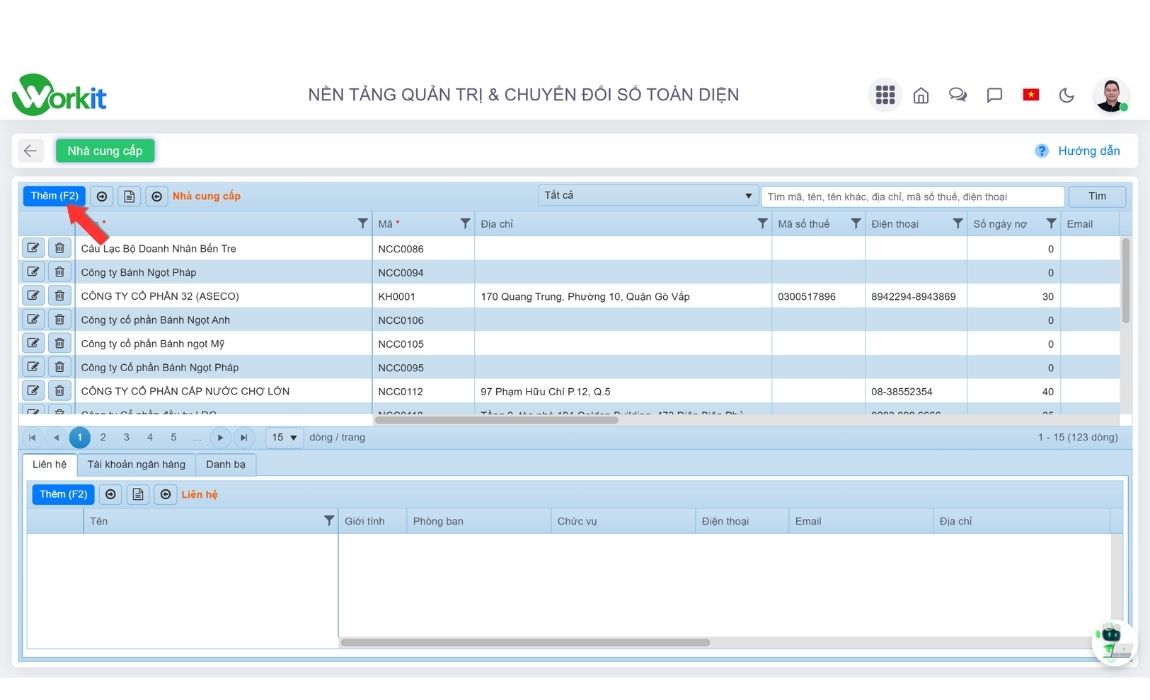Expand the filter dropdown on the Tên column
The width and height of the screenshot is (1150, 700).
click(329, 520)
